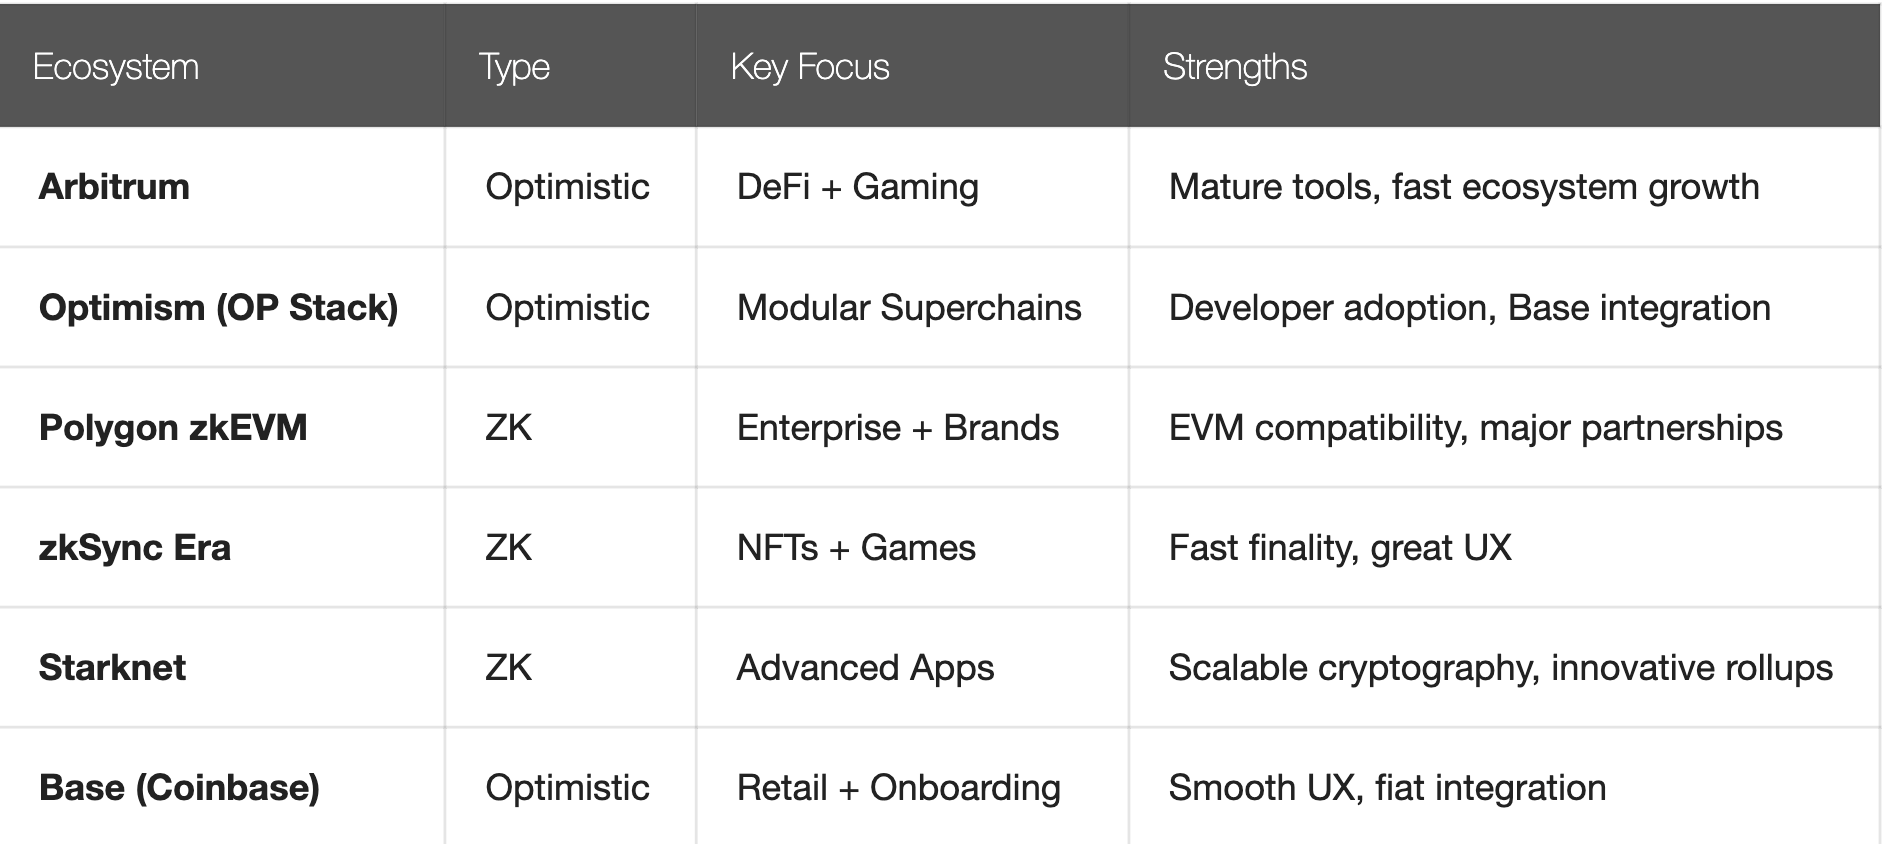
Task: Select the Smooth UX, fiat integration cell
Action: 1387,787
